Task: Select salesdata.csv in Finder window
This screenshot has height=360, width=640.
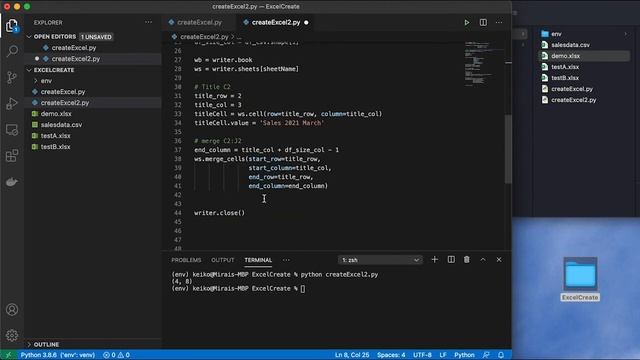Action: tap(570, 45)
